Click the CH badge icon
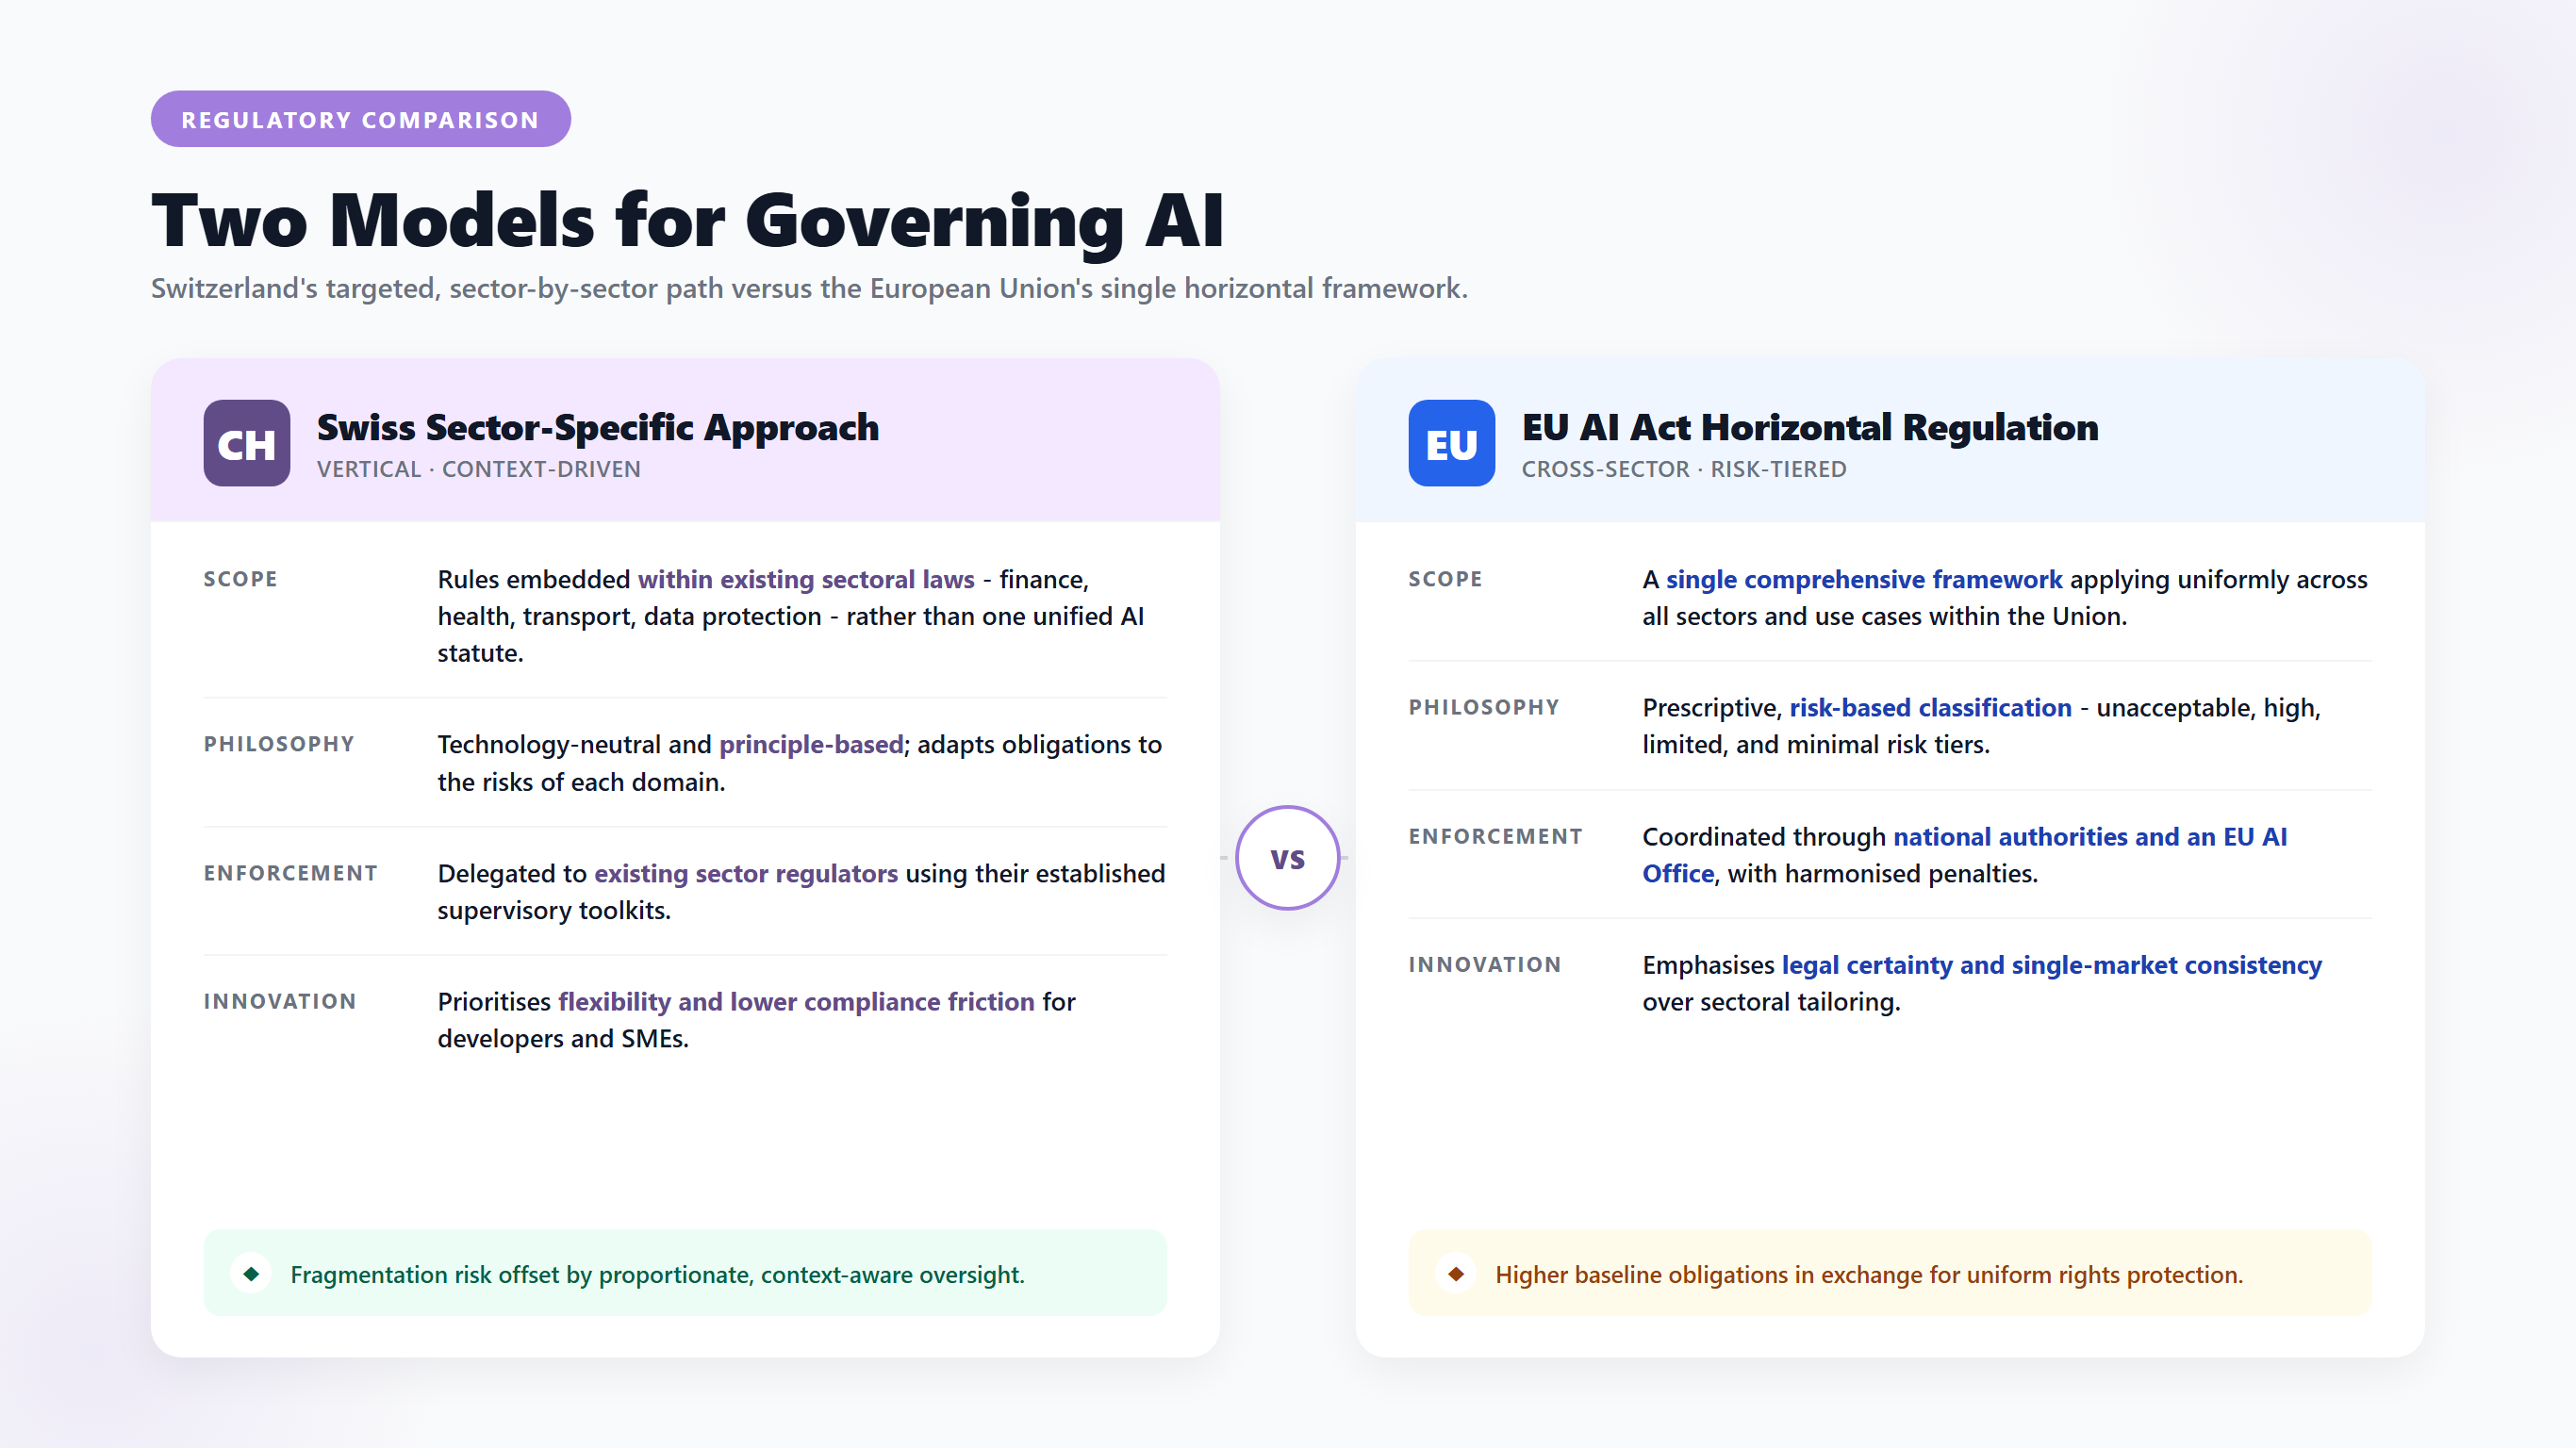This screenshot has height=1448, width=2576. click(x=247, y=443)
